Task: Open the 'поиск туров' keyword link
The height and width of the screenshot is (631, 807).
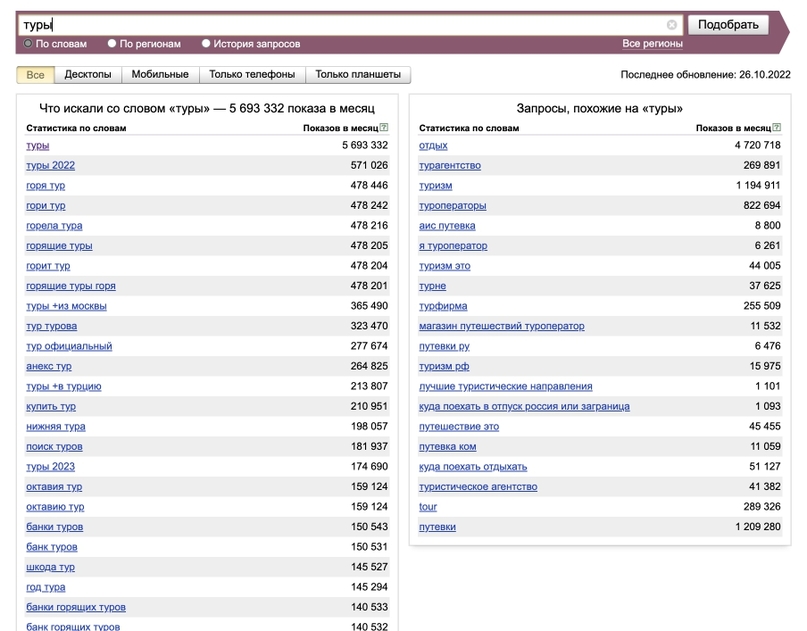Action: pyautogui.click(x=54, y=447)
